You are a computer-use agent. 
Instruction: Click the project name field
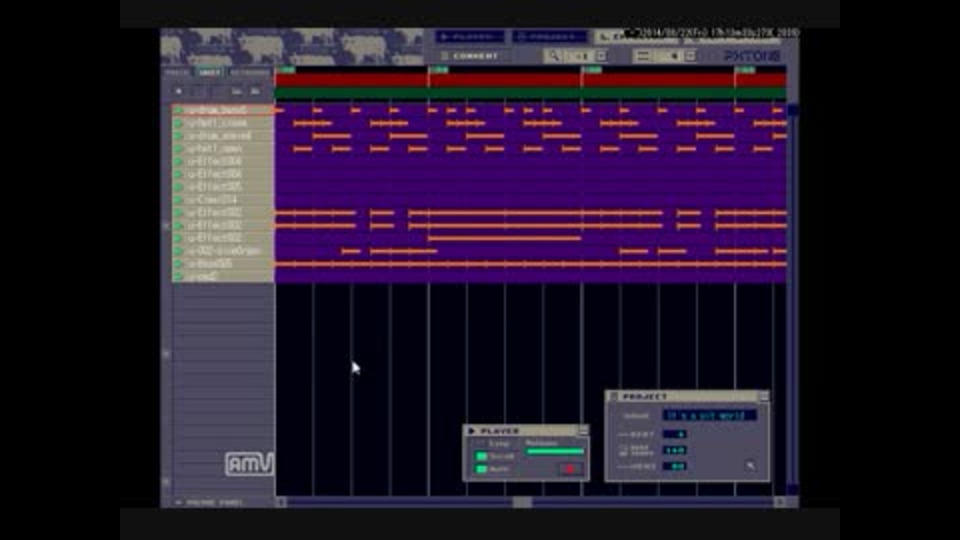710,416
